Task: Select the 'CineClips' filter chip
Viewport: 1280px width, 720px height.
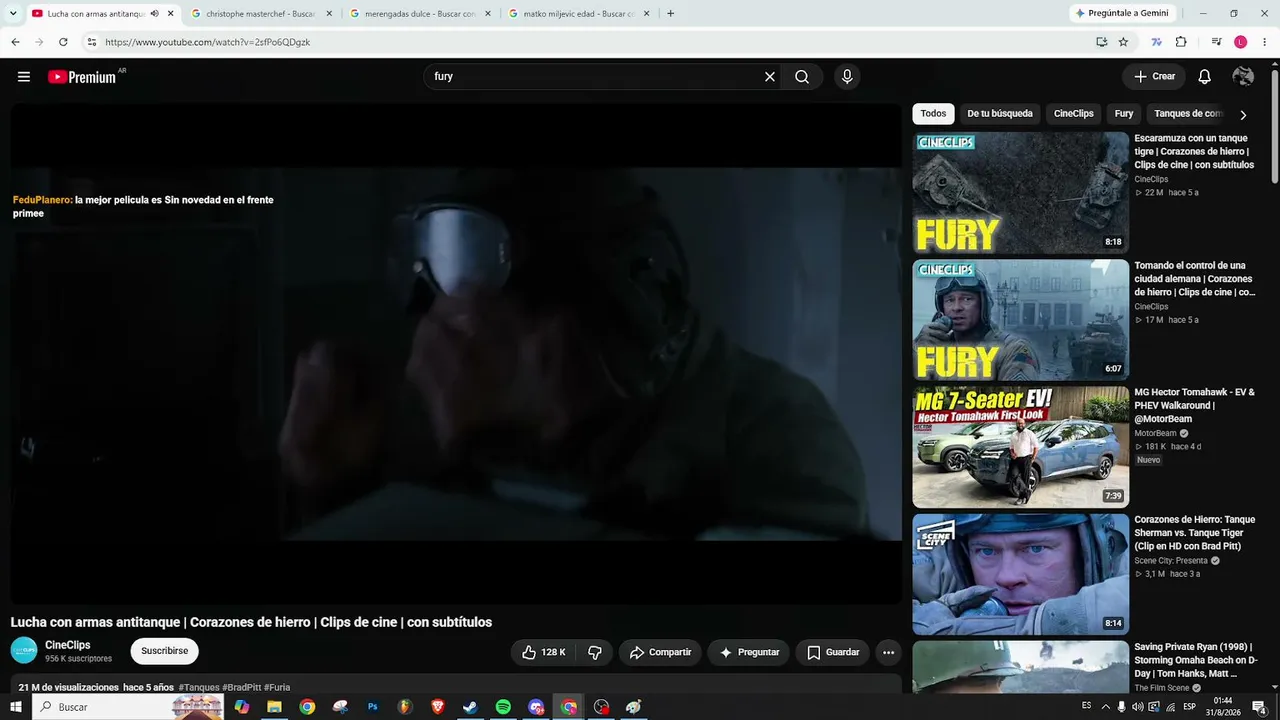Action: pyautogui.click(x=1074, y=114)
